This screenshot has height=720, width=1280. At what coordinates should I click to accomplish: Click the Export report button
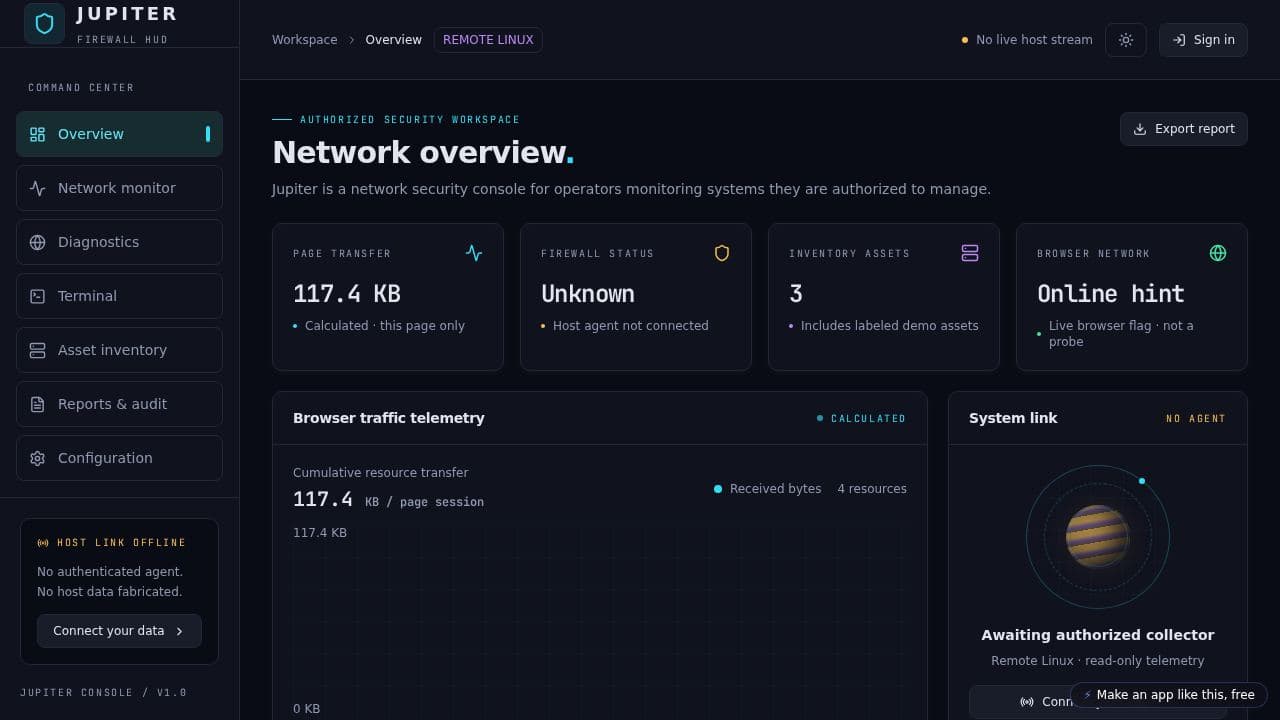click(x=1184, y=129)
